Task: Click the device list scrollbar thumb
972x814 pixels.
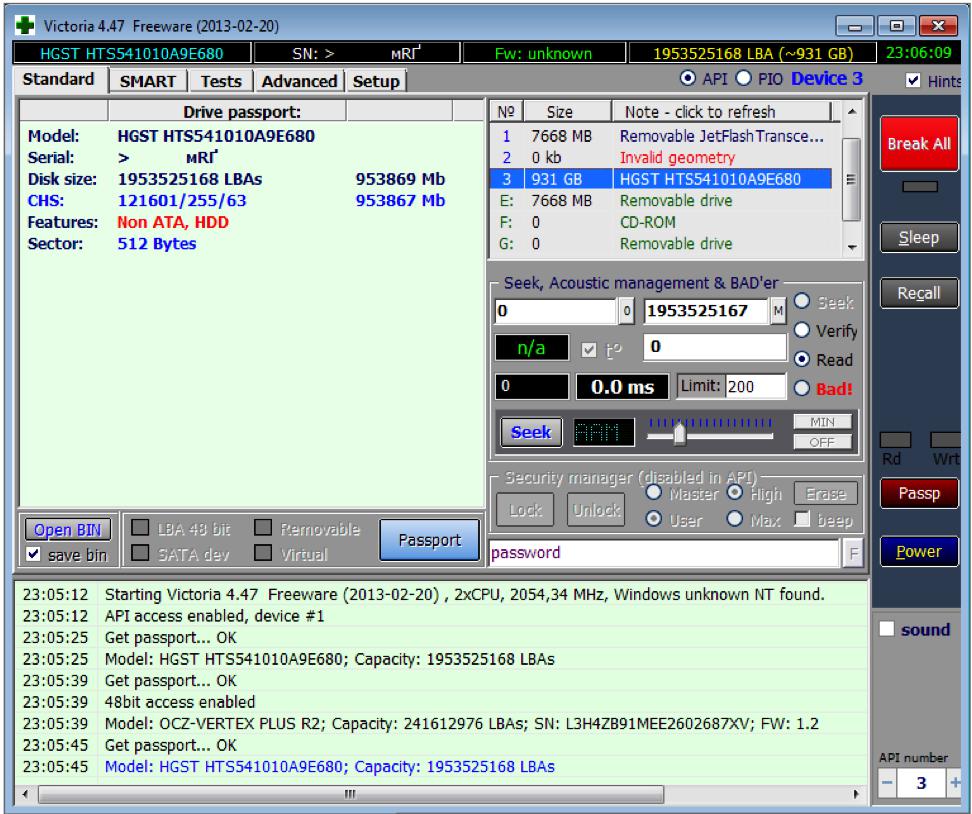Action: [852, 179]
